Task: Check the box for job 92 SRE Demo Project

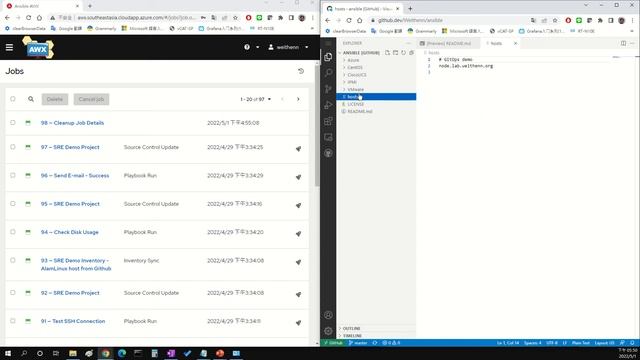Action: (13, 293)
